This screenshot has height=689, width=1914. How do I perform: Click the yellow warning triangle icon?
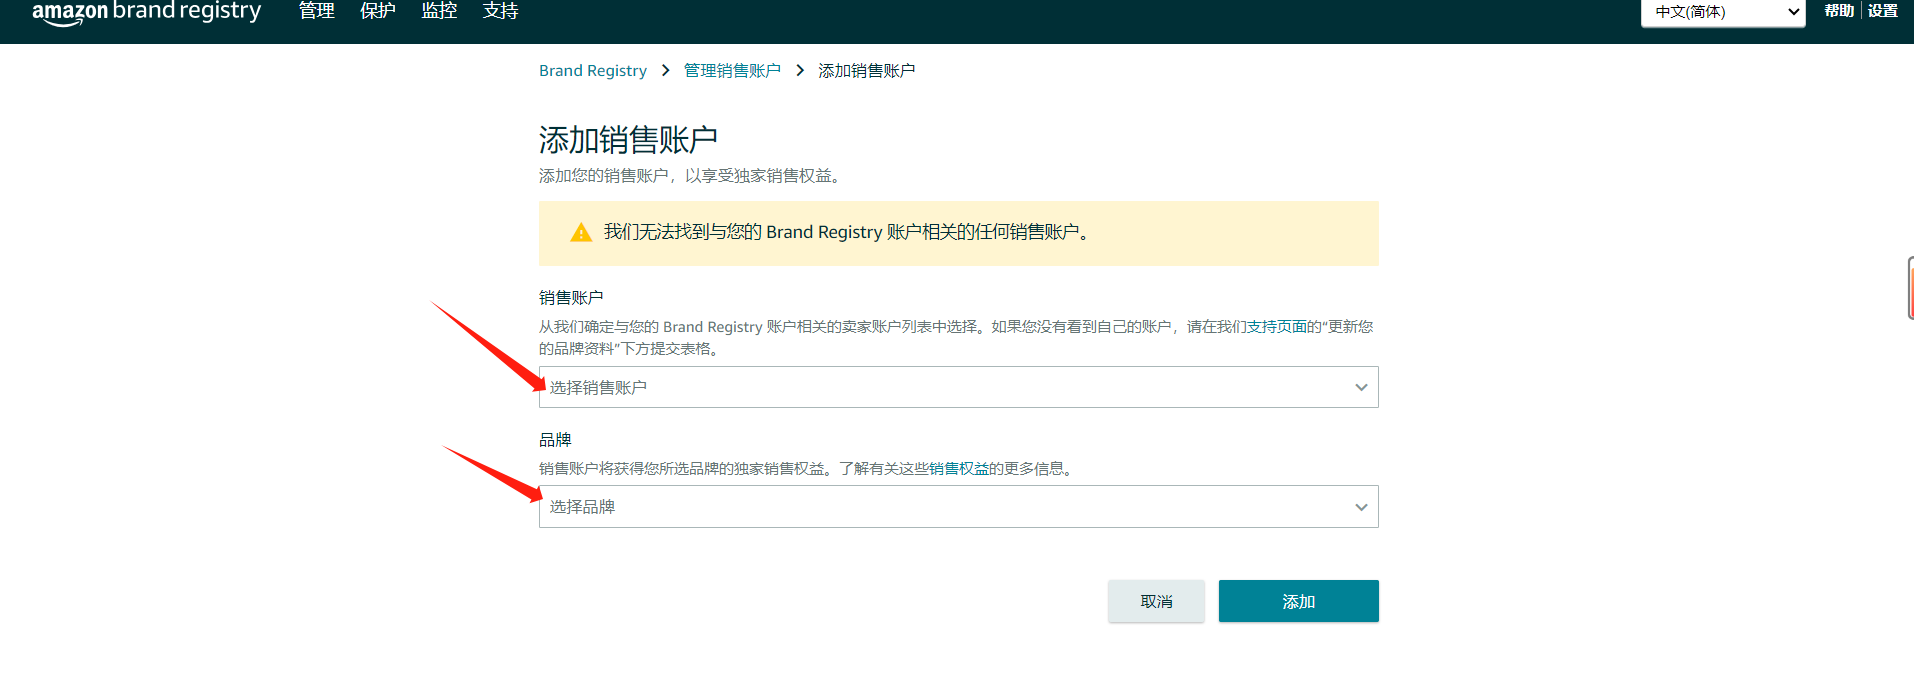tap(581, 233)
